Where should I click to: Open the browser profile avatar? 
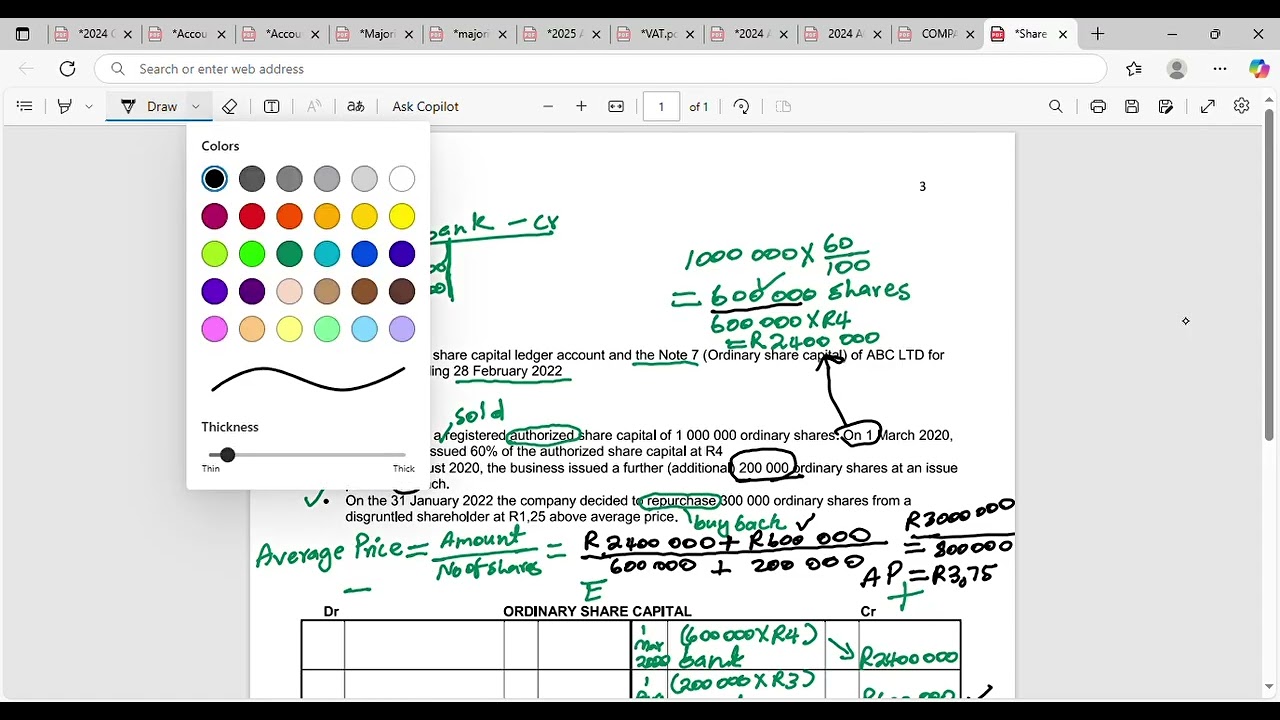1177,69
